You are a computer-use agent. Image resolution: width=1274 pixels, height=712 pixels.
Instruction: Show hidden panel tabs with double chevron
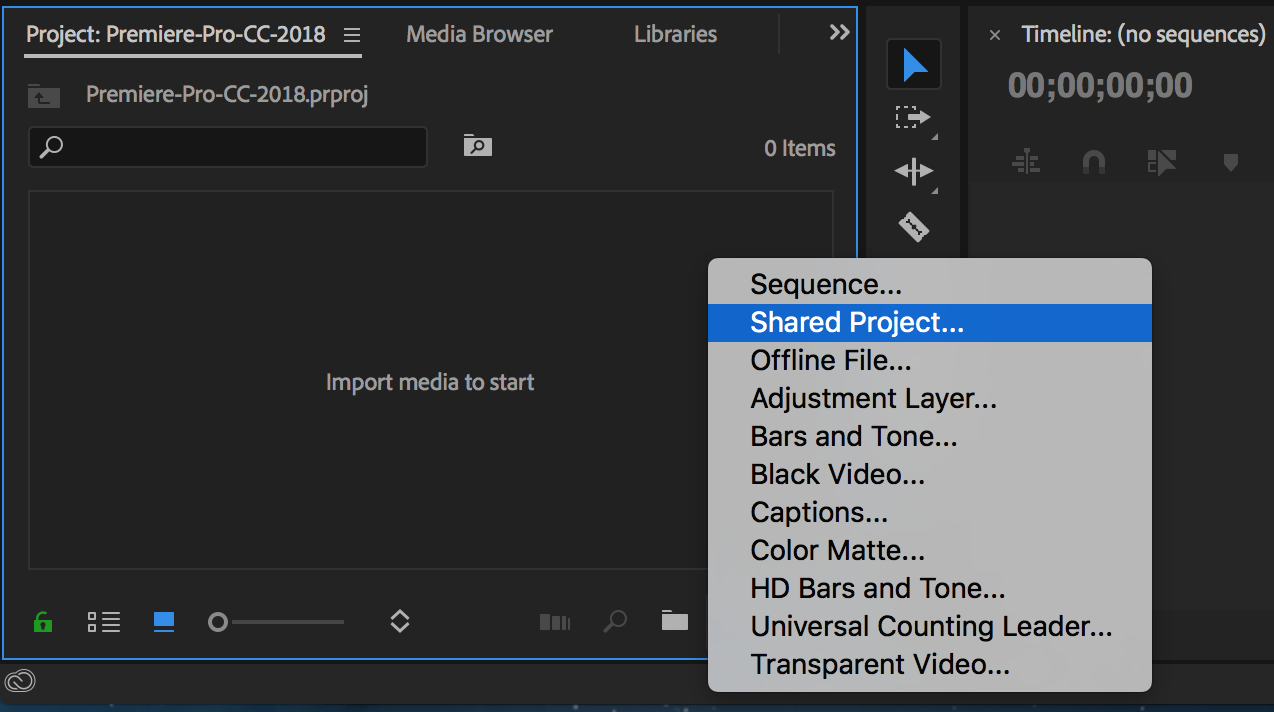click(x=840, y=32)
